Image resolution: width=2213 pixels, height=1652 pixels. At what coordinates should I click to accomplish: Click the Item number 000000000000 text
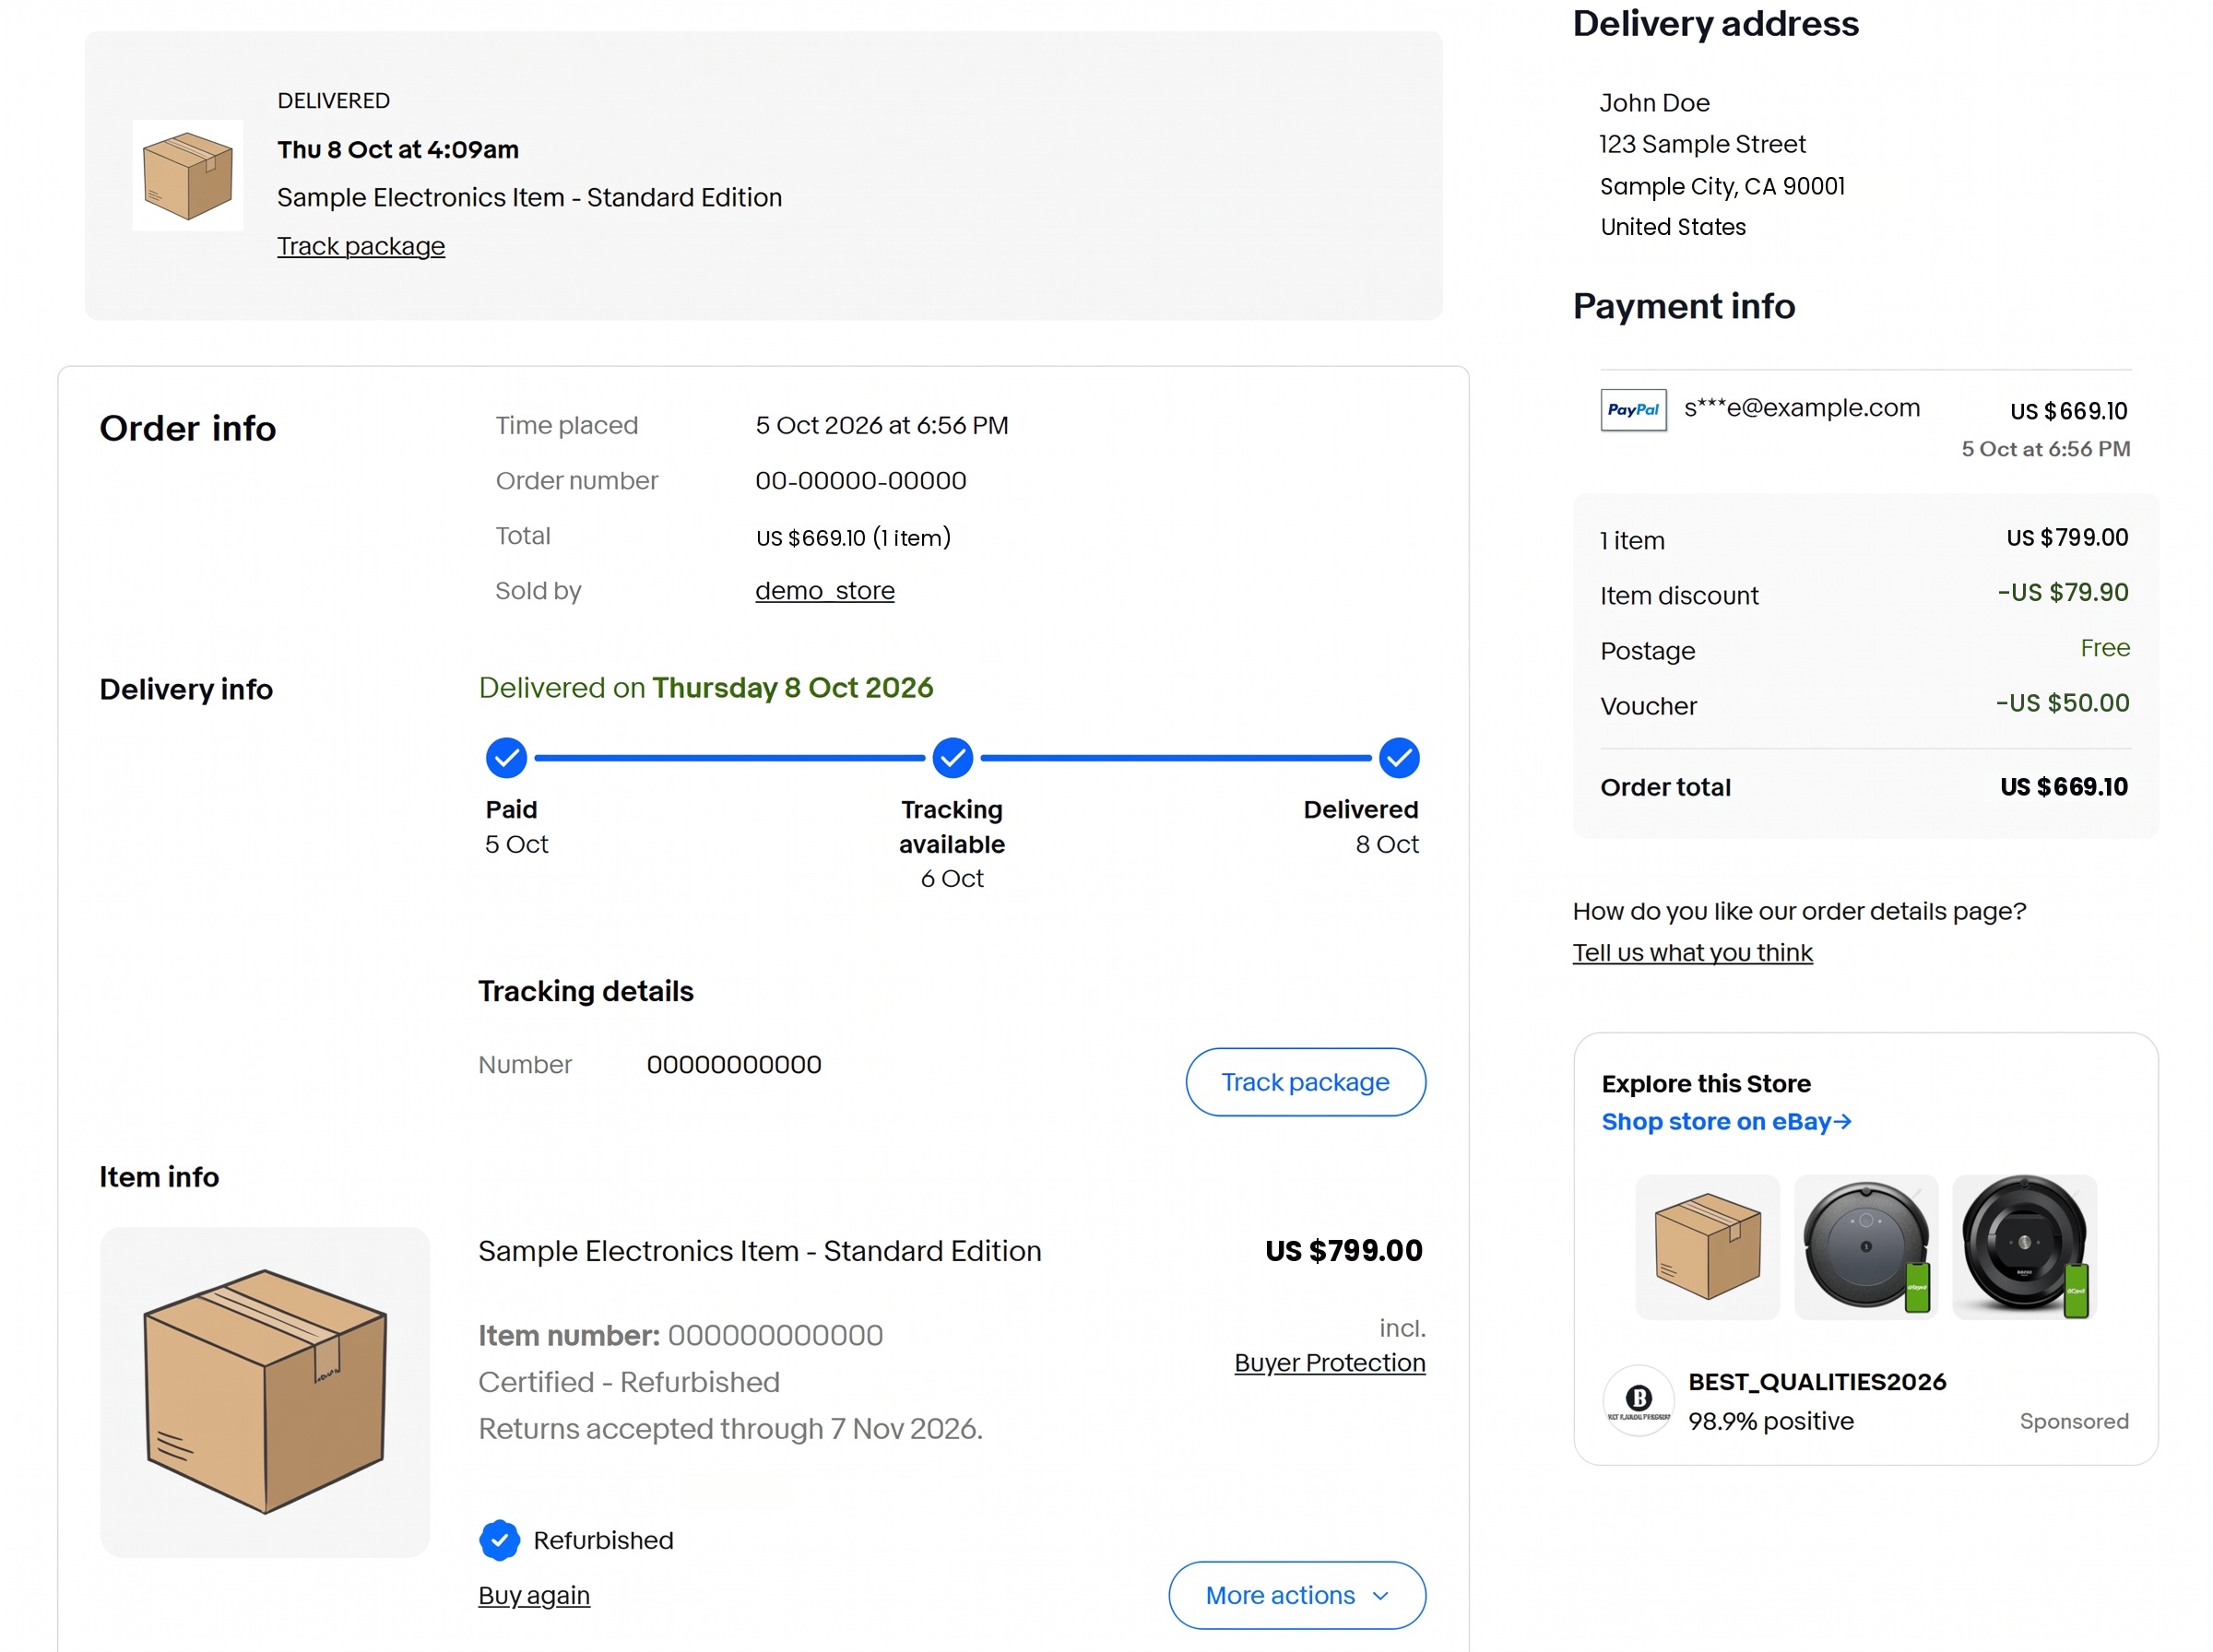tap(680, 1334)
